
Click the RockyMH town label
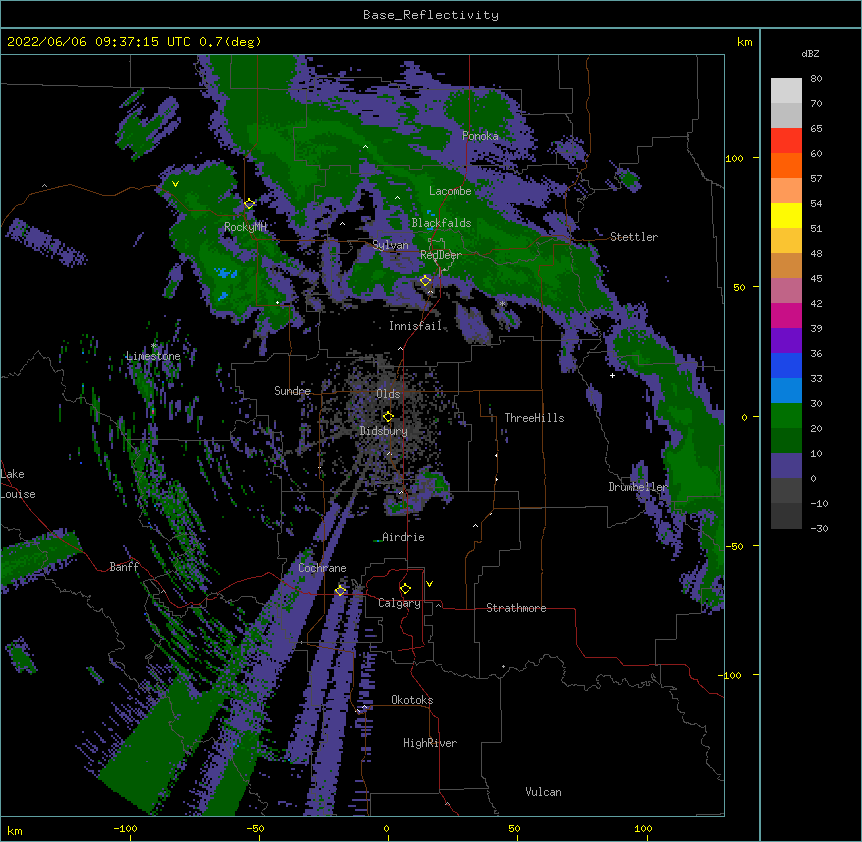pos(245,227)
